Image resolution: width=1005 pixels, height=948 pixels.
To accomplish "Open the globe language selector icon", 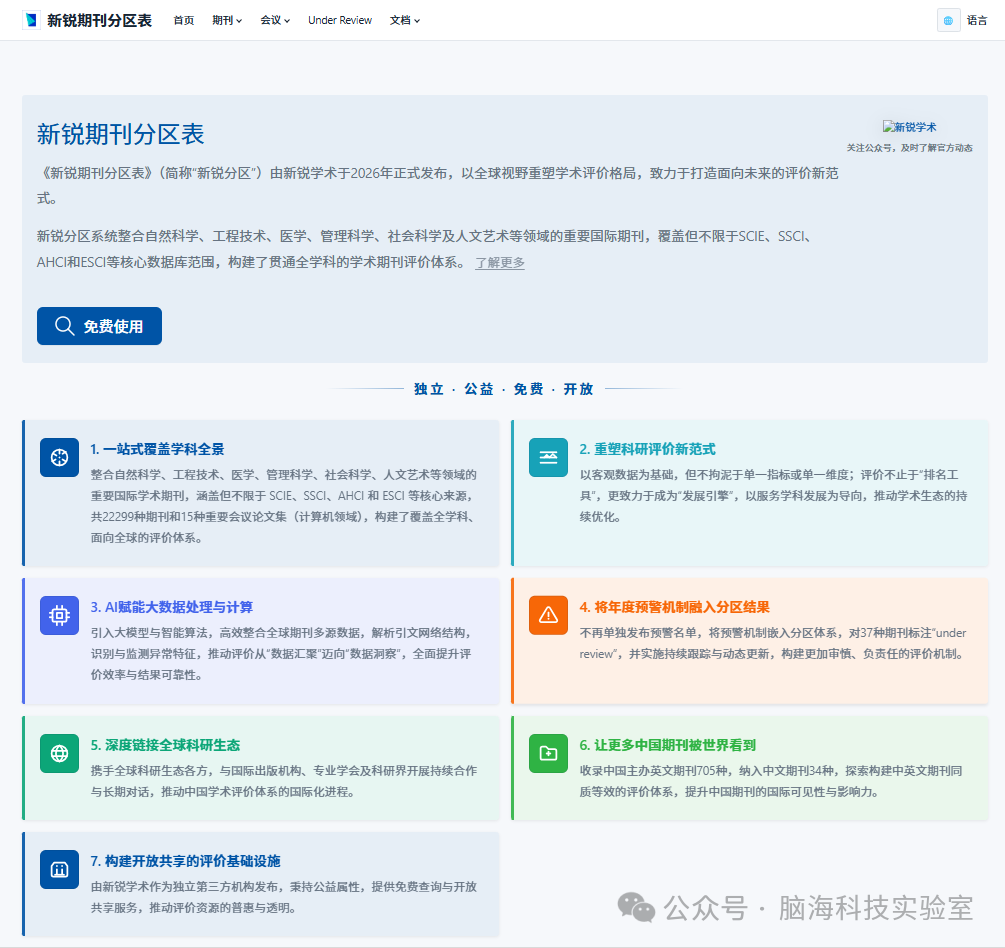I will point(948,19).
